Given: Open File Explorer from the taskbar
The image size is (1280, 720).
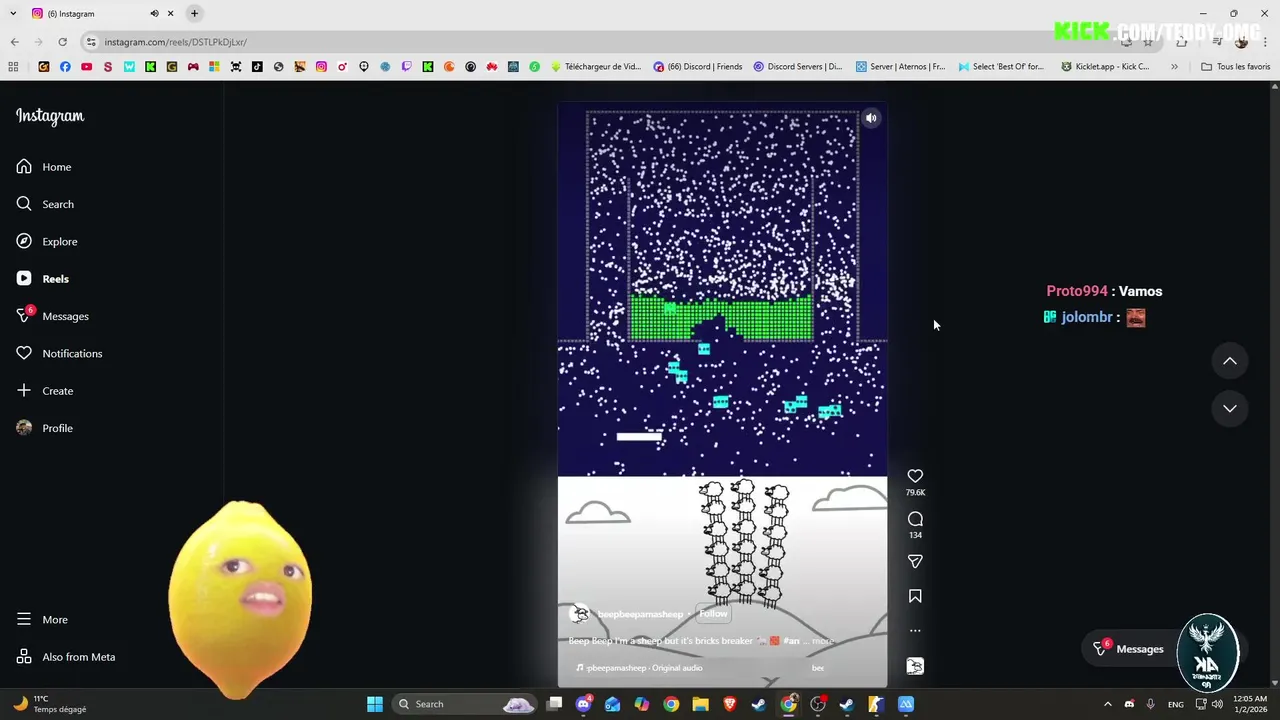Looking at the screenshot, I should coord(700,704).
